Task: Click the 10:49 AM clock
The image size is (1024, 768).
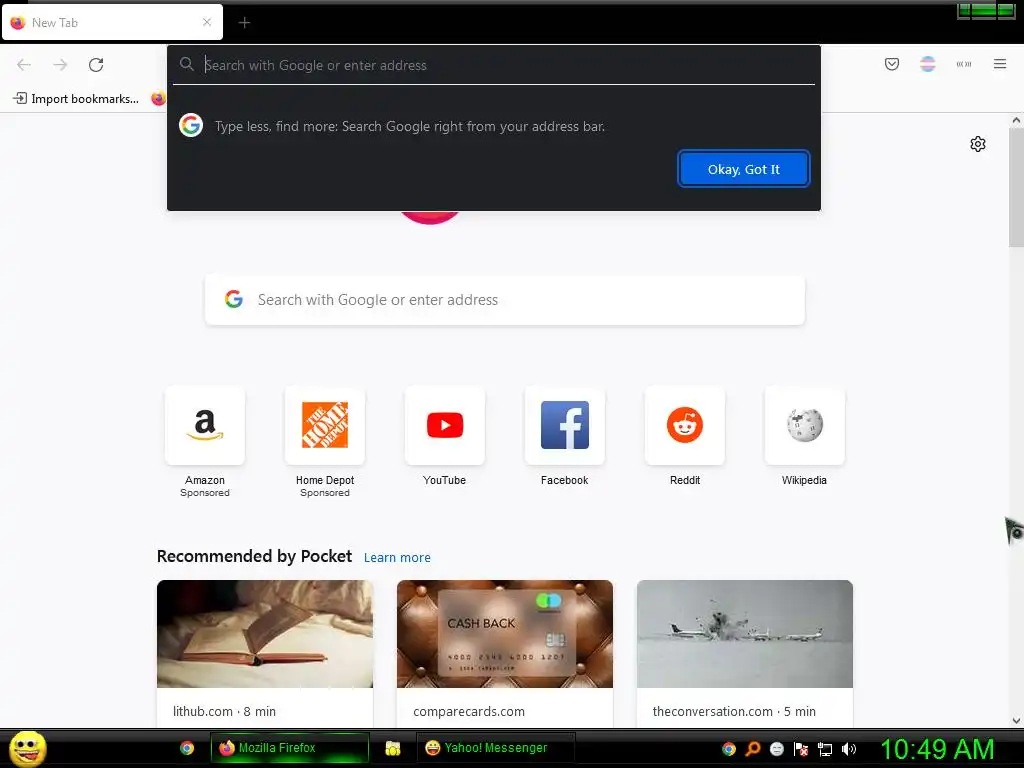Action: (x=937, y=749)
